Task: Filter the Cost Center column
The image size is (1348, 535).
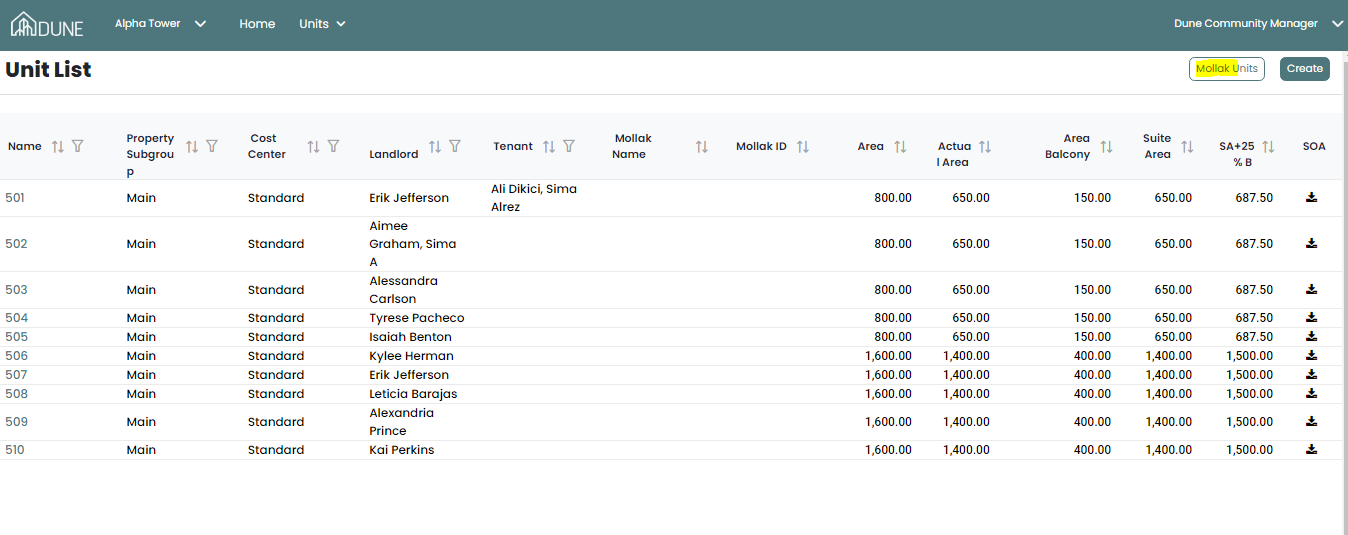Action: [x=334, y=146]
